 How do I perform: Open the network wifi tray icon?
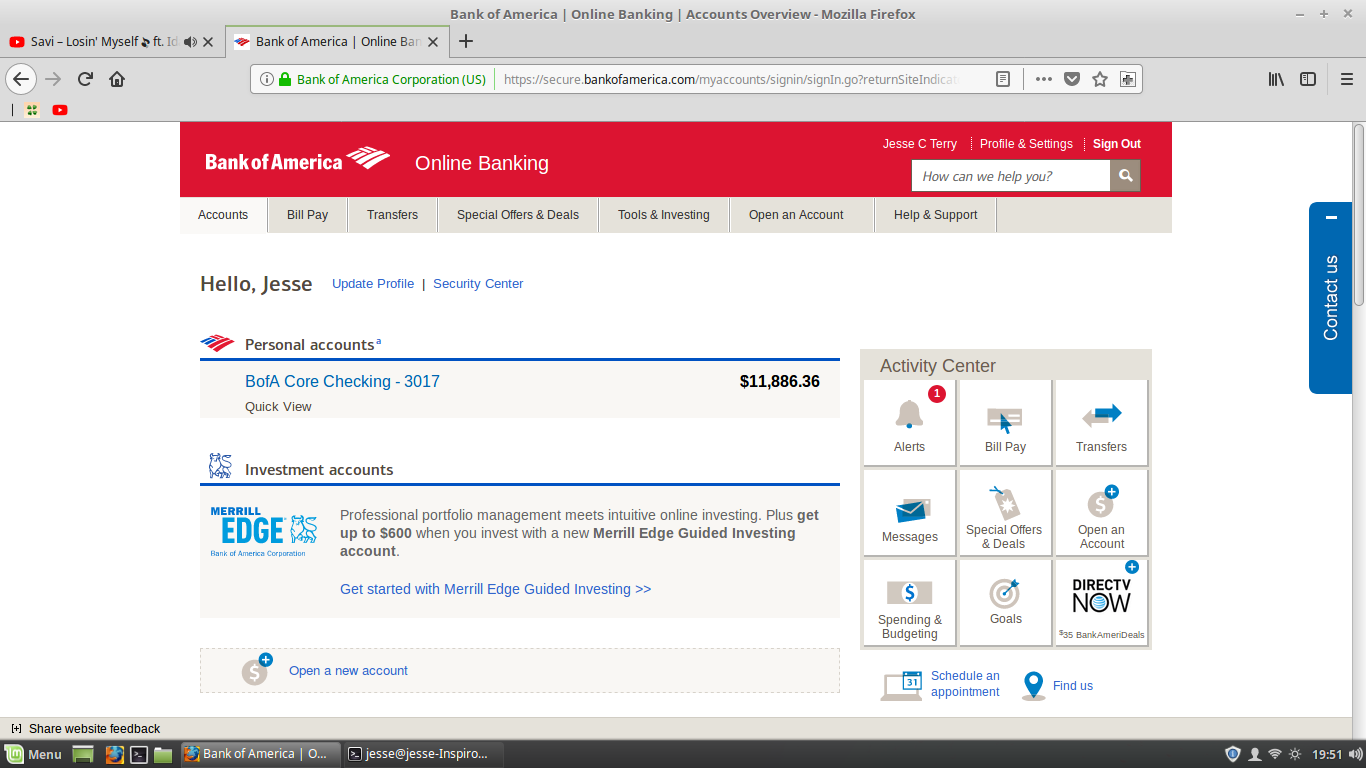click(1274, 754)
